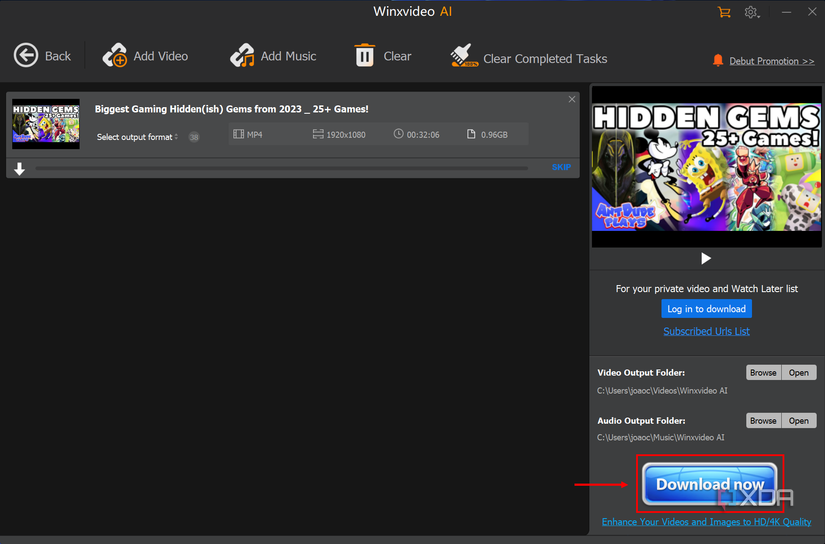
Task: Open the settings gear menu
Action: coord(751,12)
